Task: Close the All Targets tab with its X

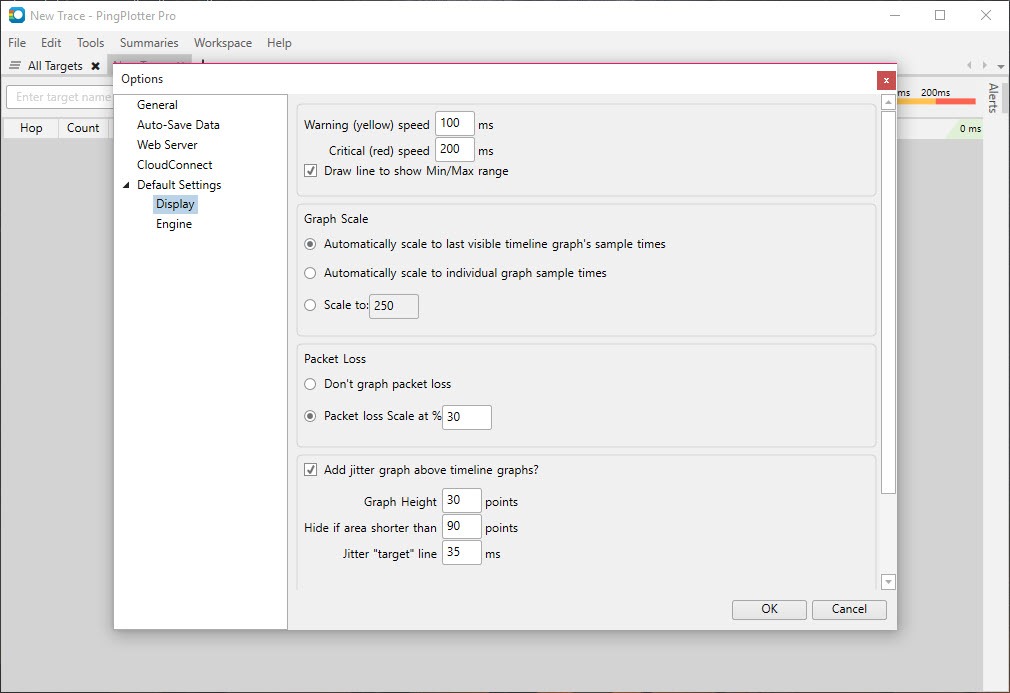Action: (95, 66)
